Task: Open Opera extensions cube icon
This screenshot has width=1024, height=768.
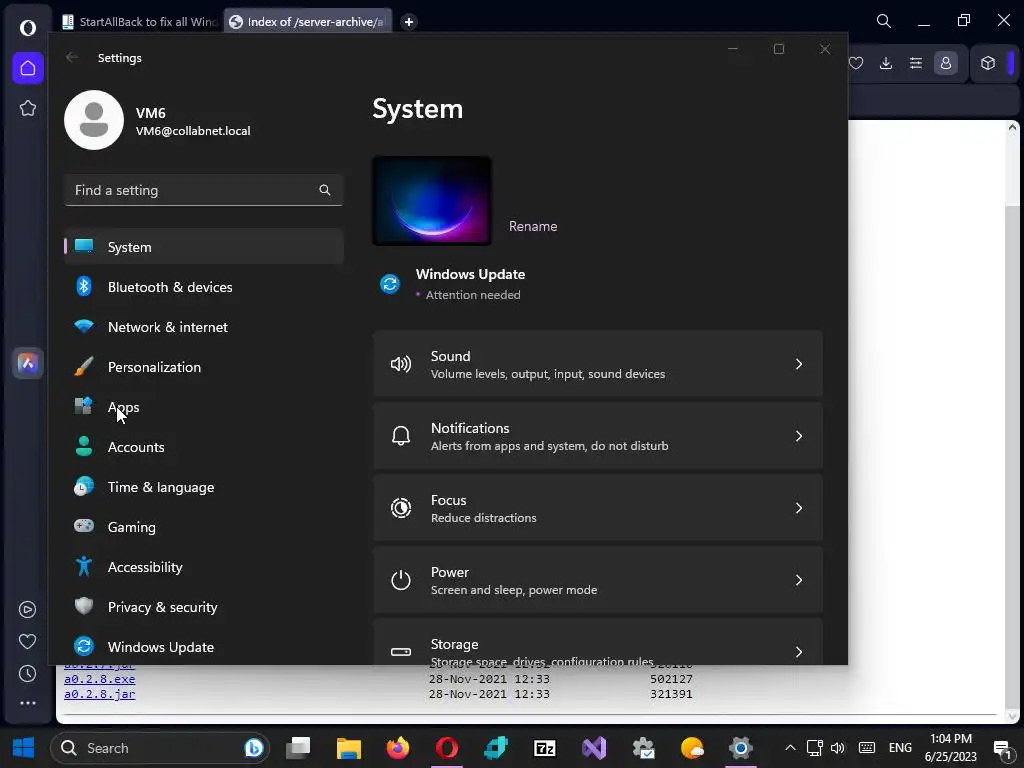Action: point(987,63)
